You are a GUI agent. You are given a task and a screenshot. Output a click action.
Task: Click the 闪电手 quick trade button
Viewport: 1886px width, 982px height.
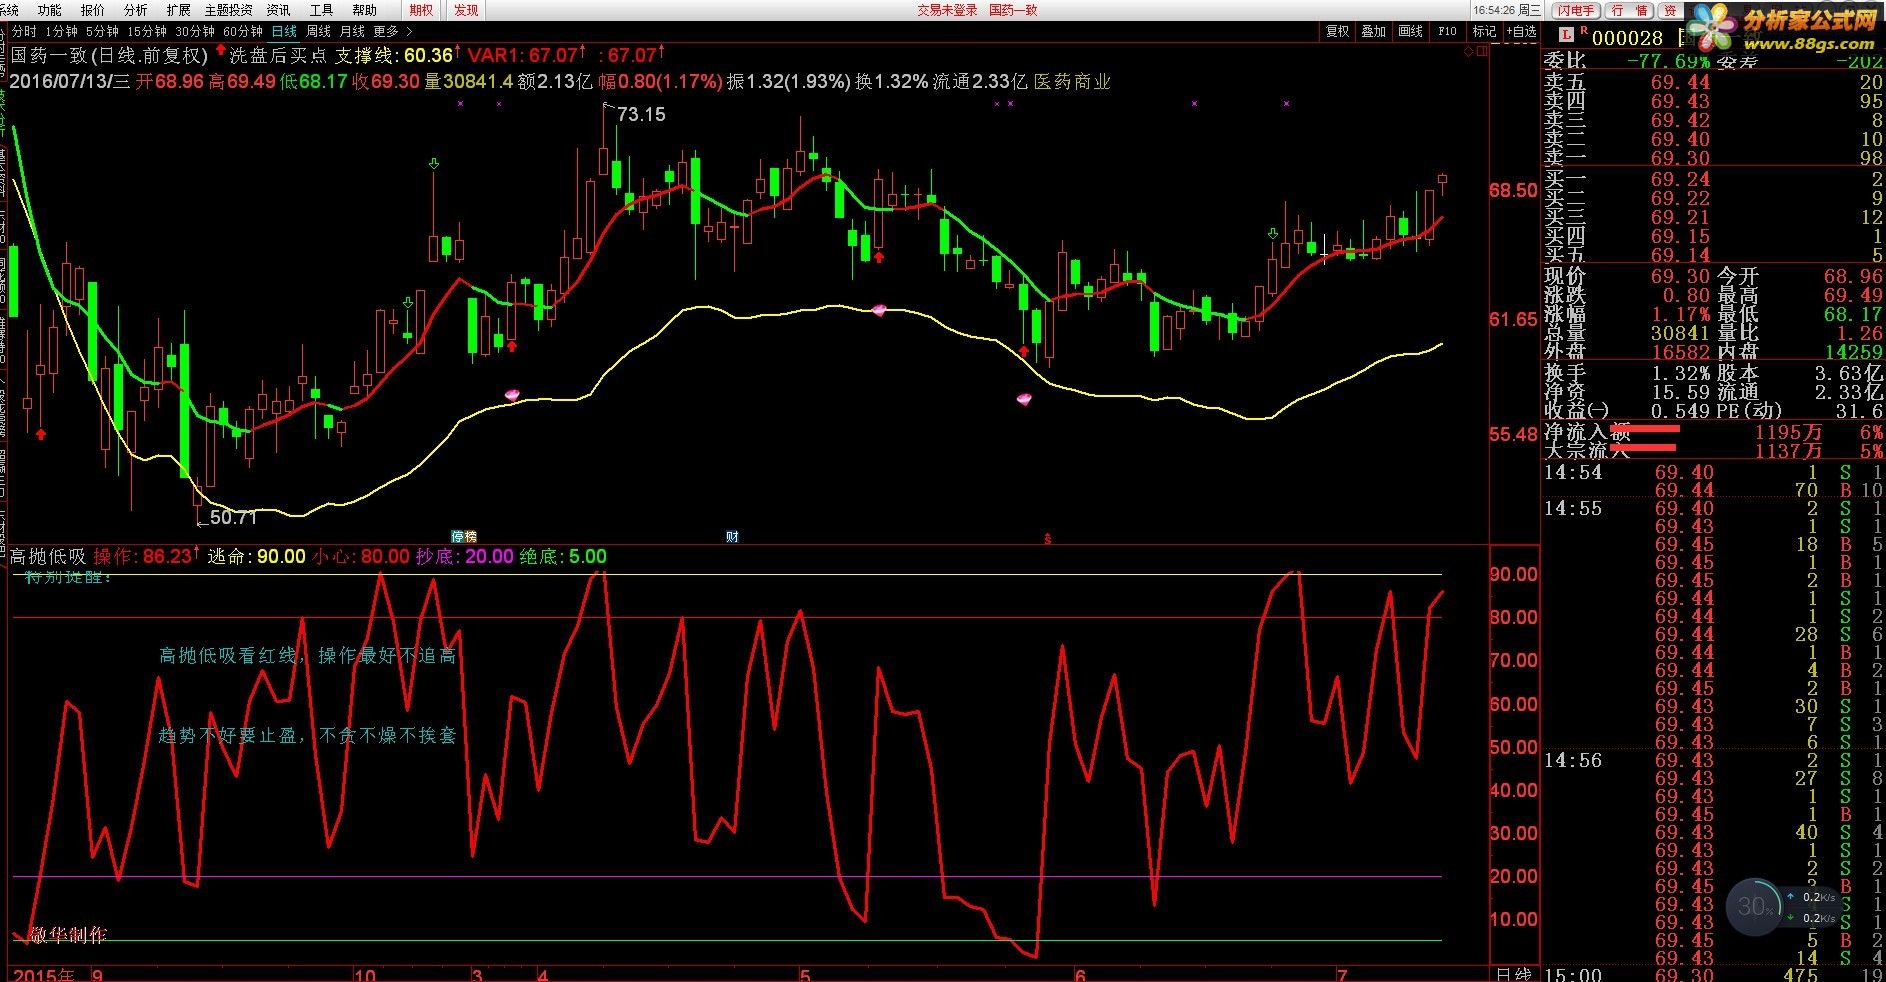[x=1576, y=10]
